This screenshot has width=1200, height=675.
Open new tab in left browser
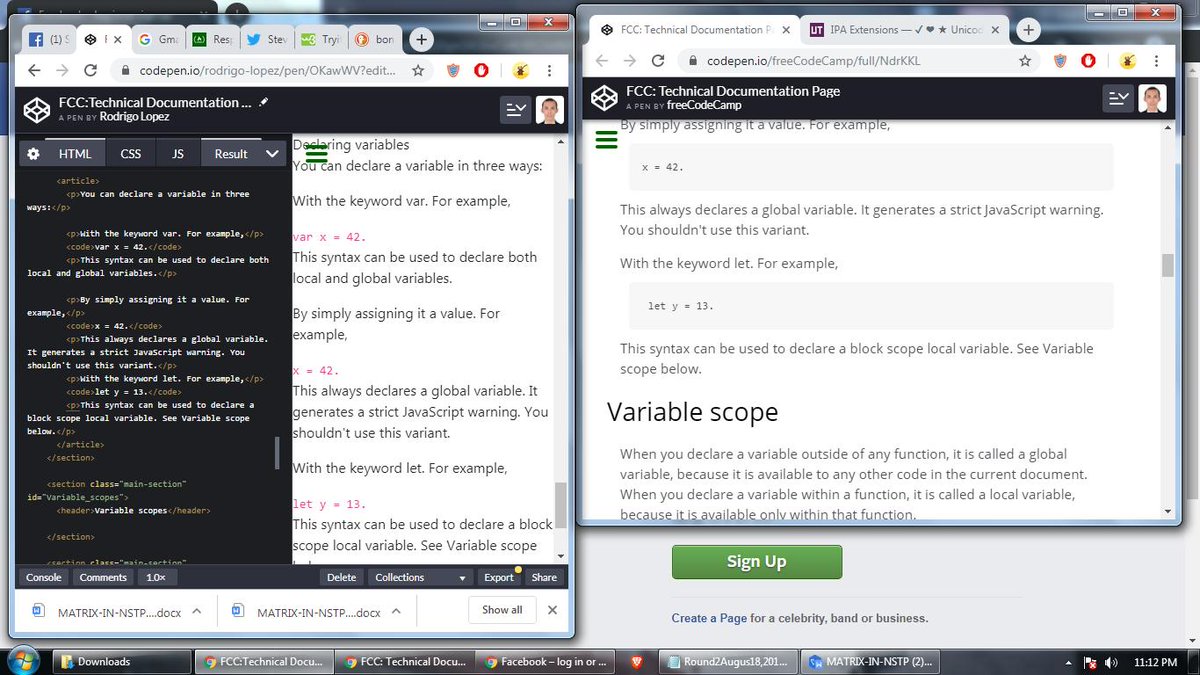pos(421,40)
